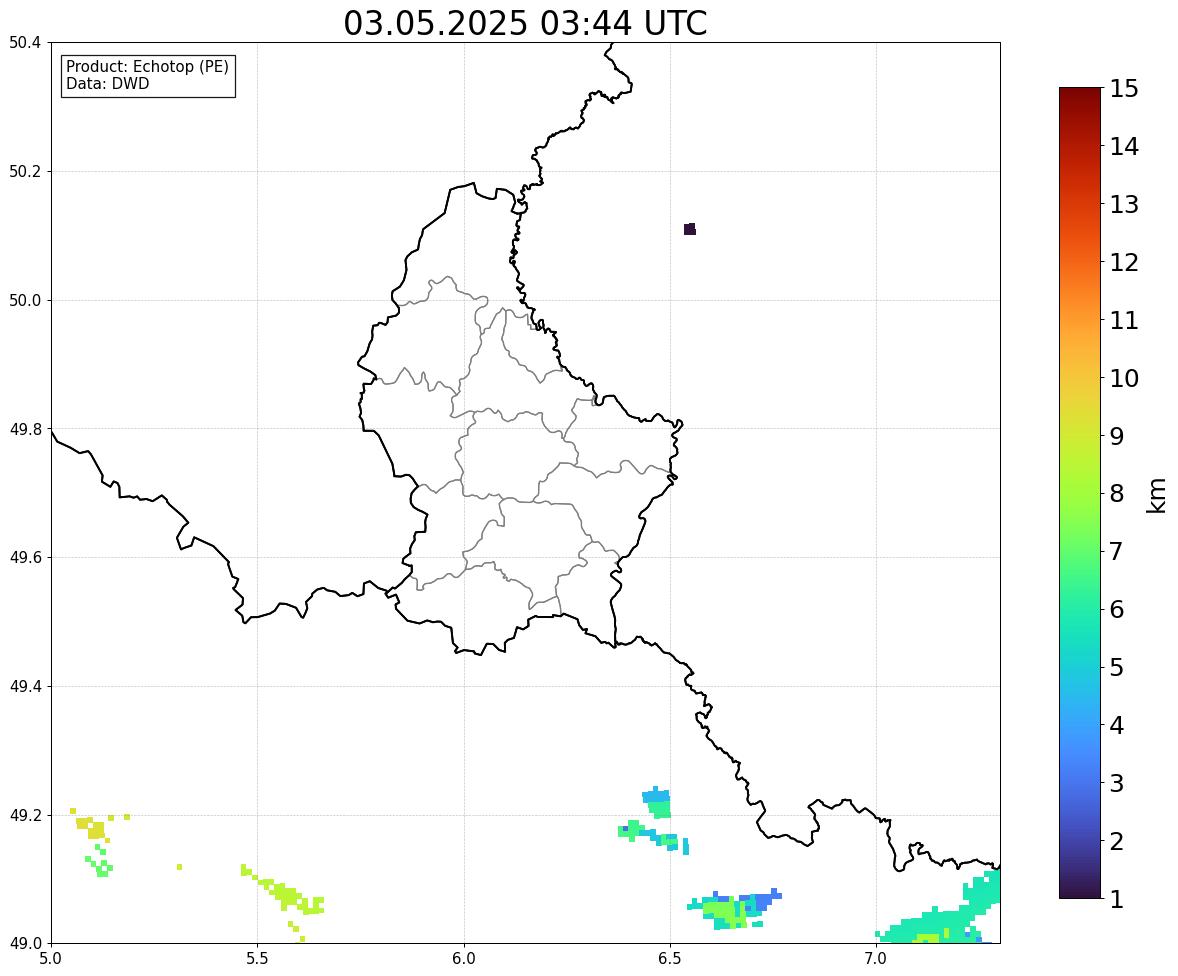Viewport: 1178px width, 976px height.
Task: Click the colorbar tick label 7
Action: pos(1117,551)
